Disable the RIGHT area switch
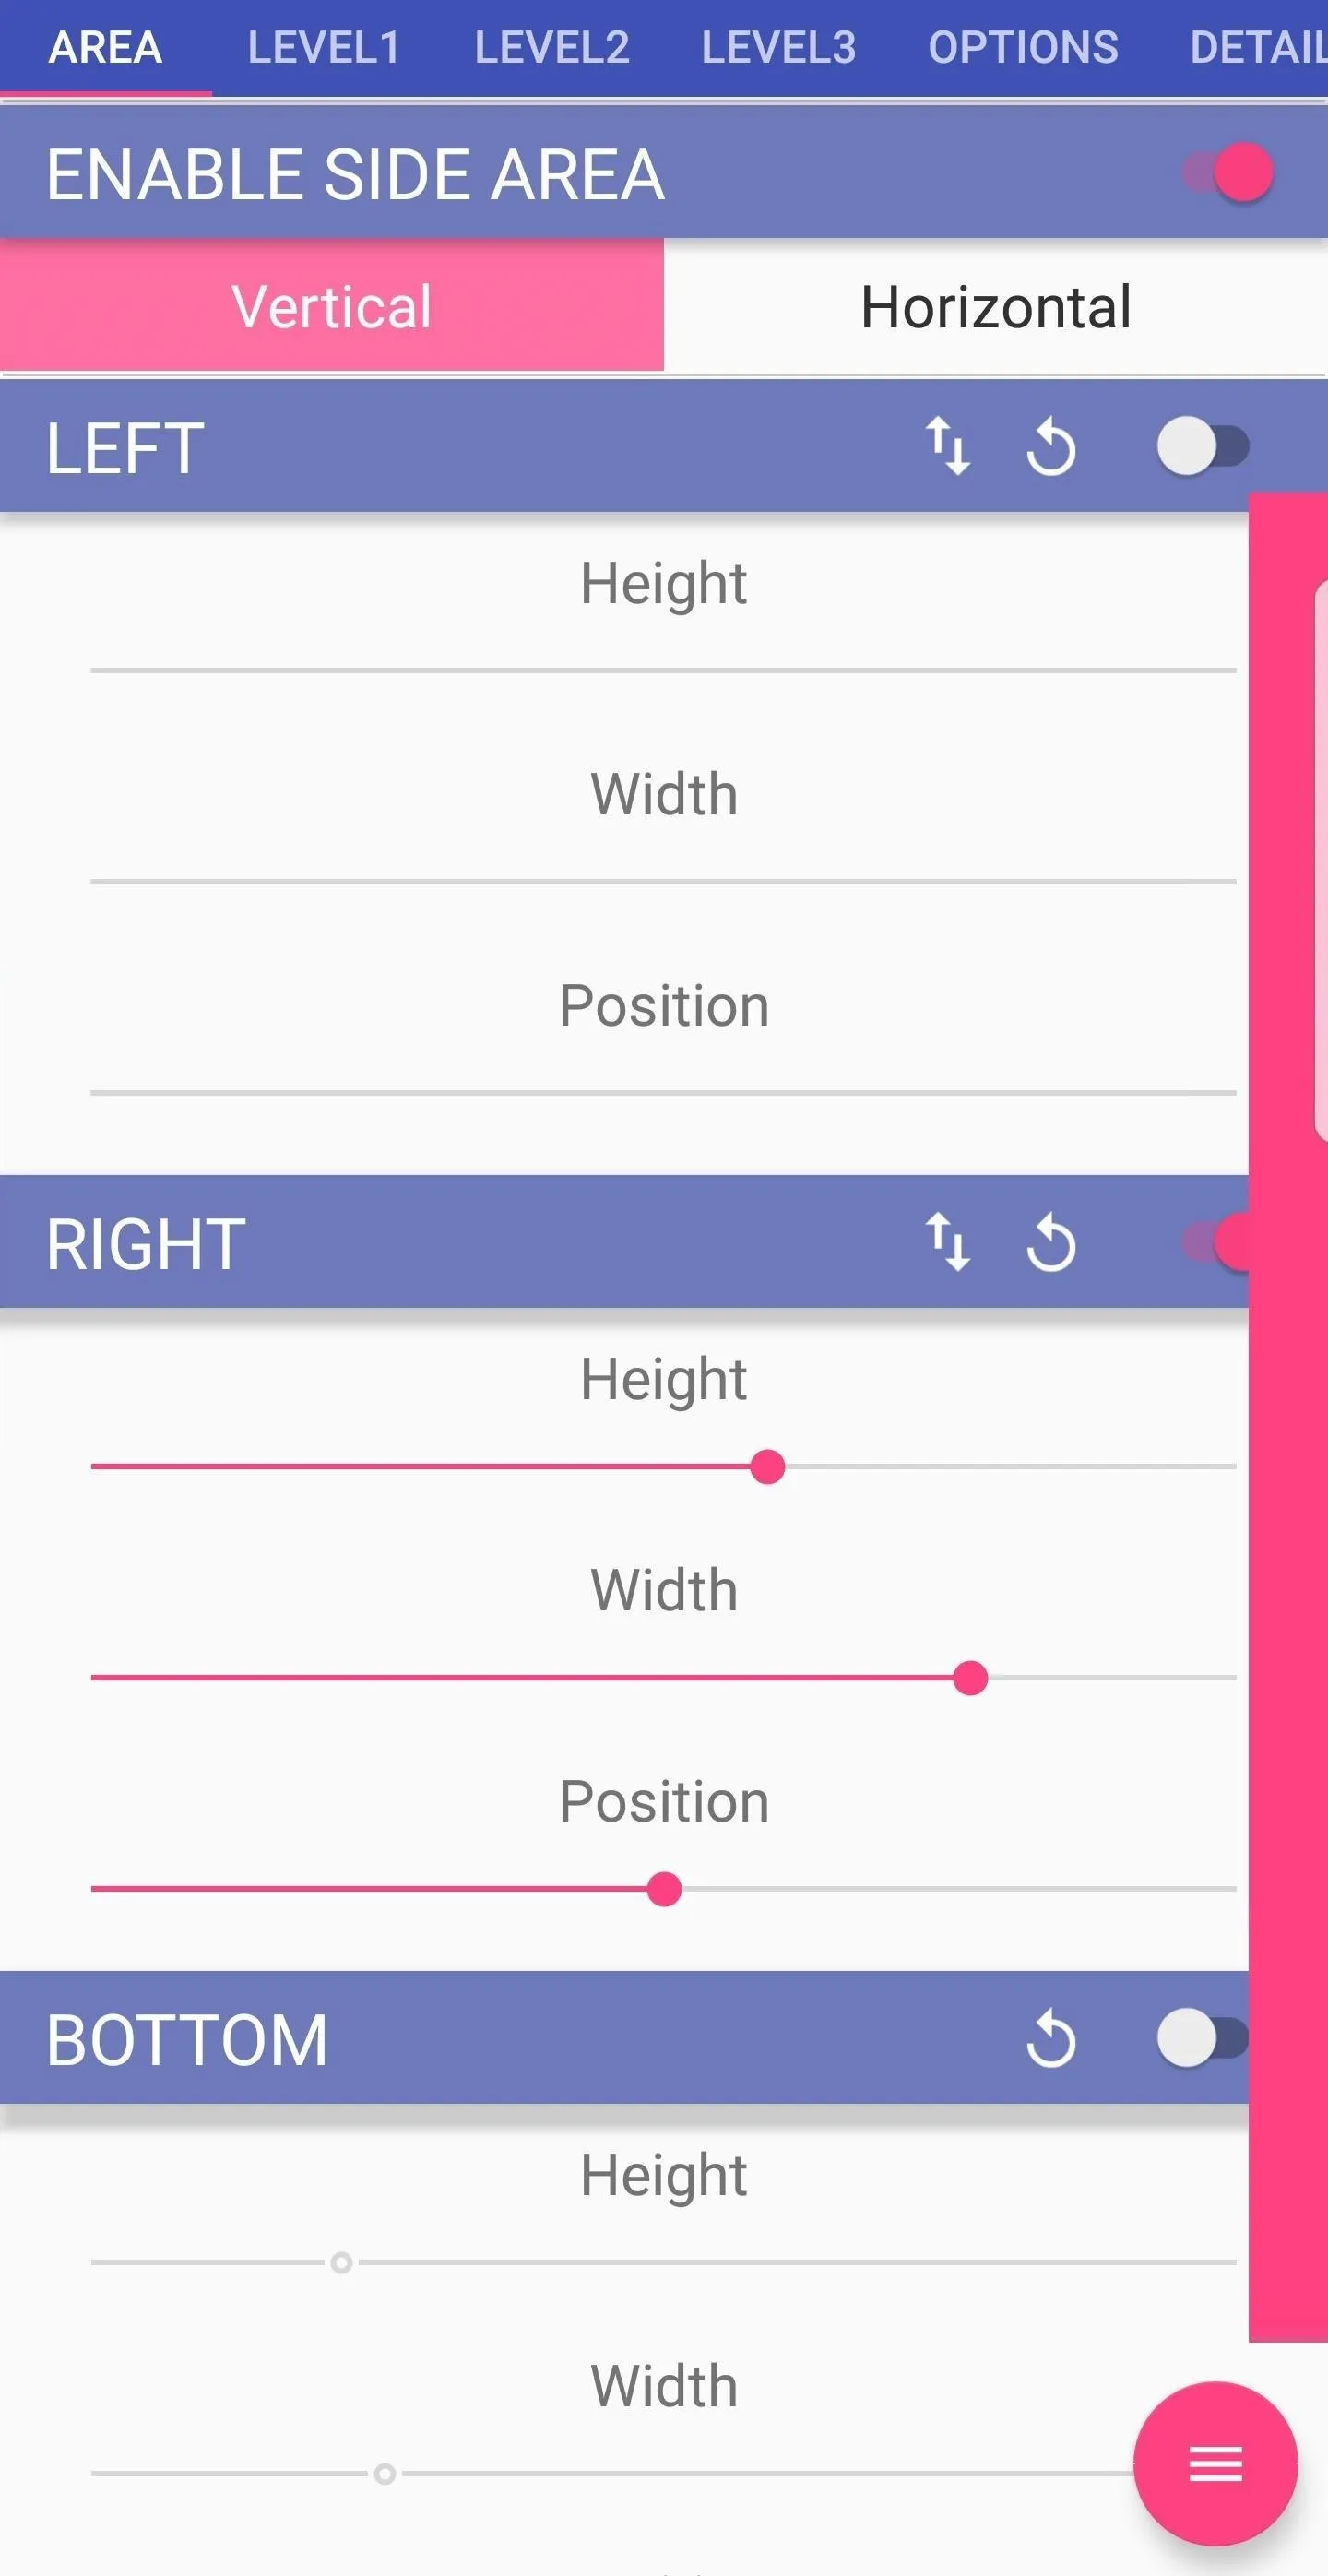This screenshot has width=1328, height=2576. click(1215, 1242)
